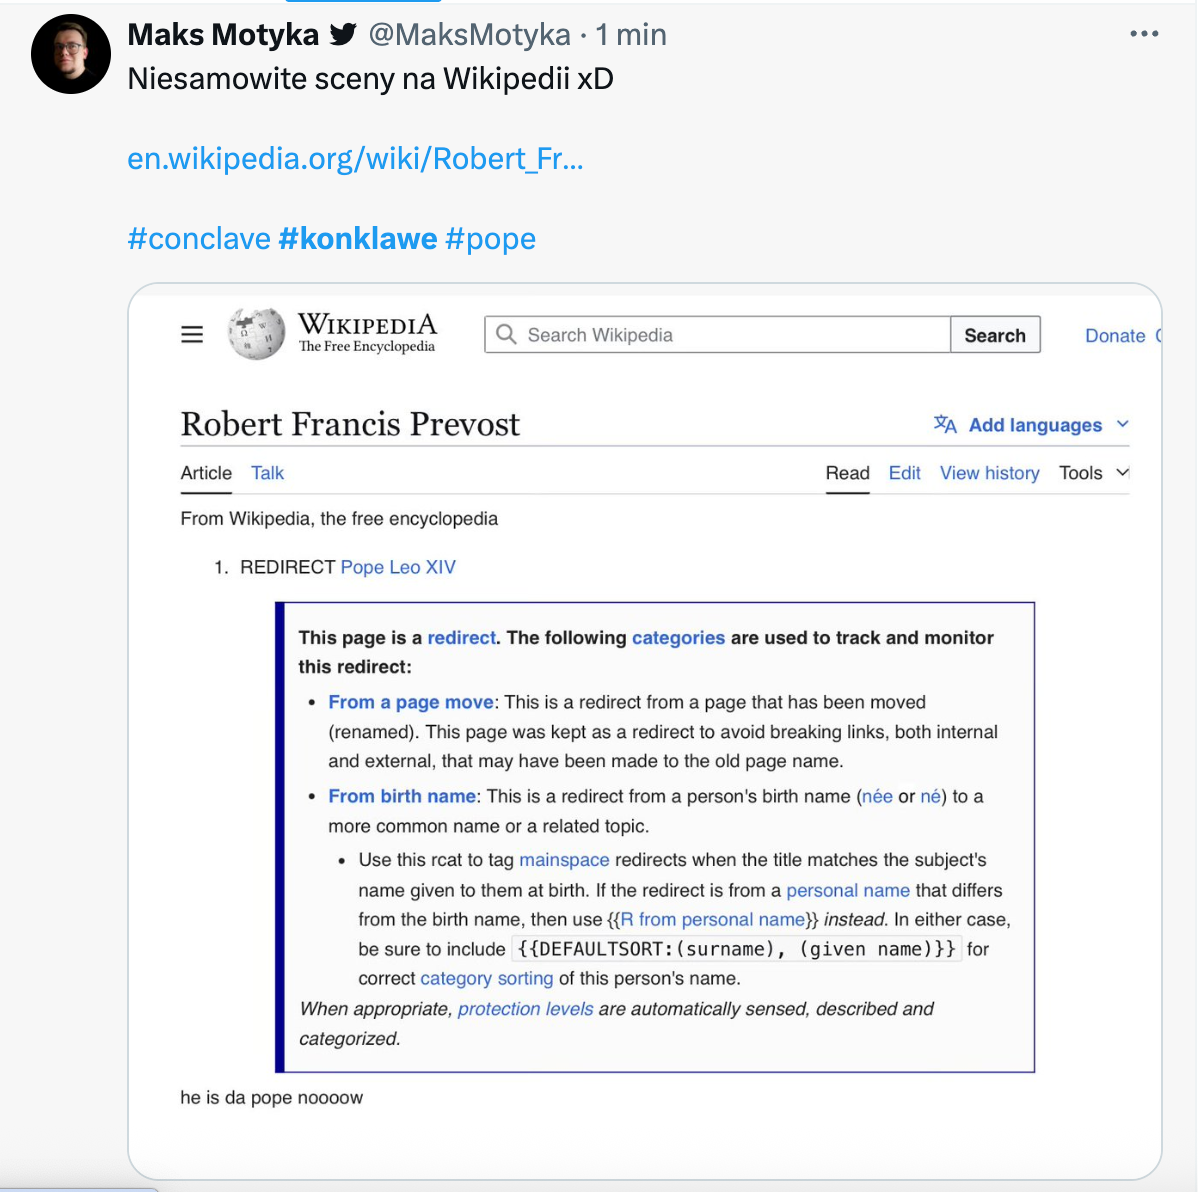Screen dimensions: 1198x1192
Task: Open the View history tab
Action: click(x=989, y=473)
